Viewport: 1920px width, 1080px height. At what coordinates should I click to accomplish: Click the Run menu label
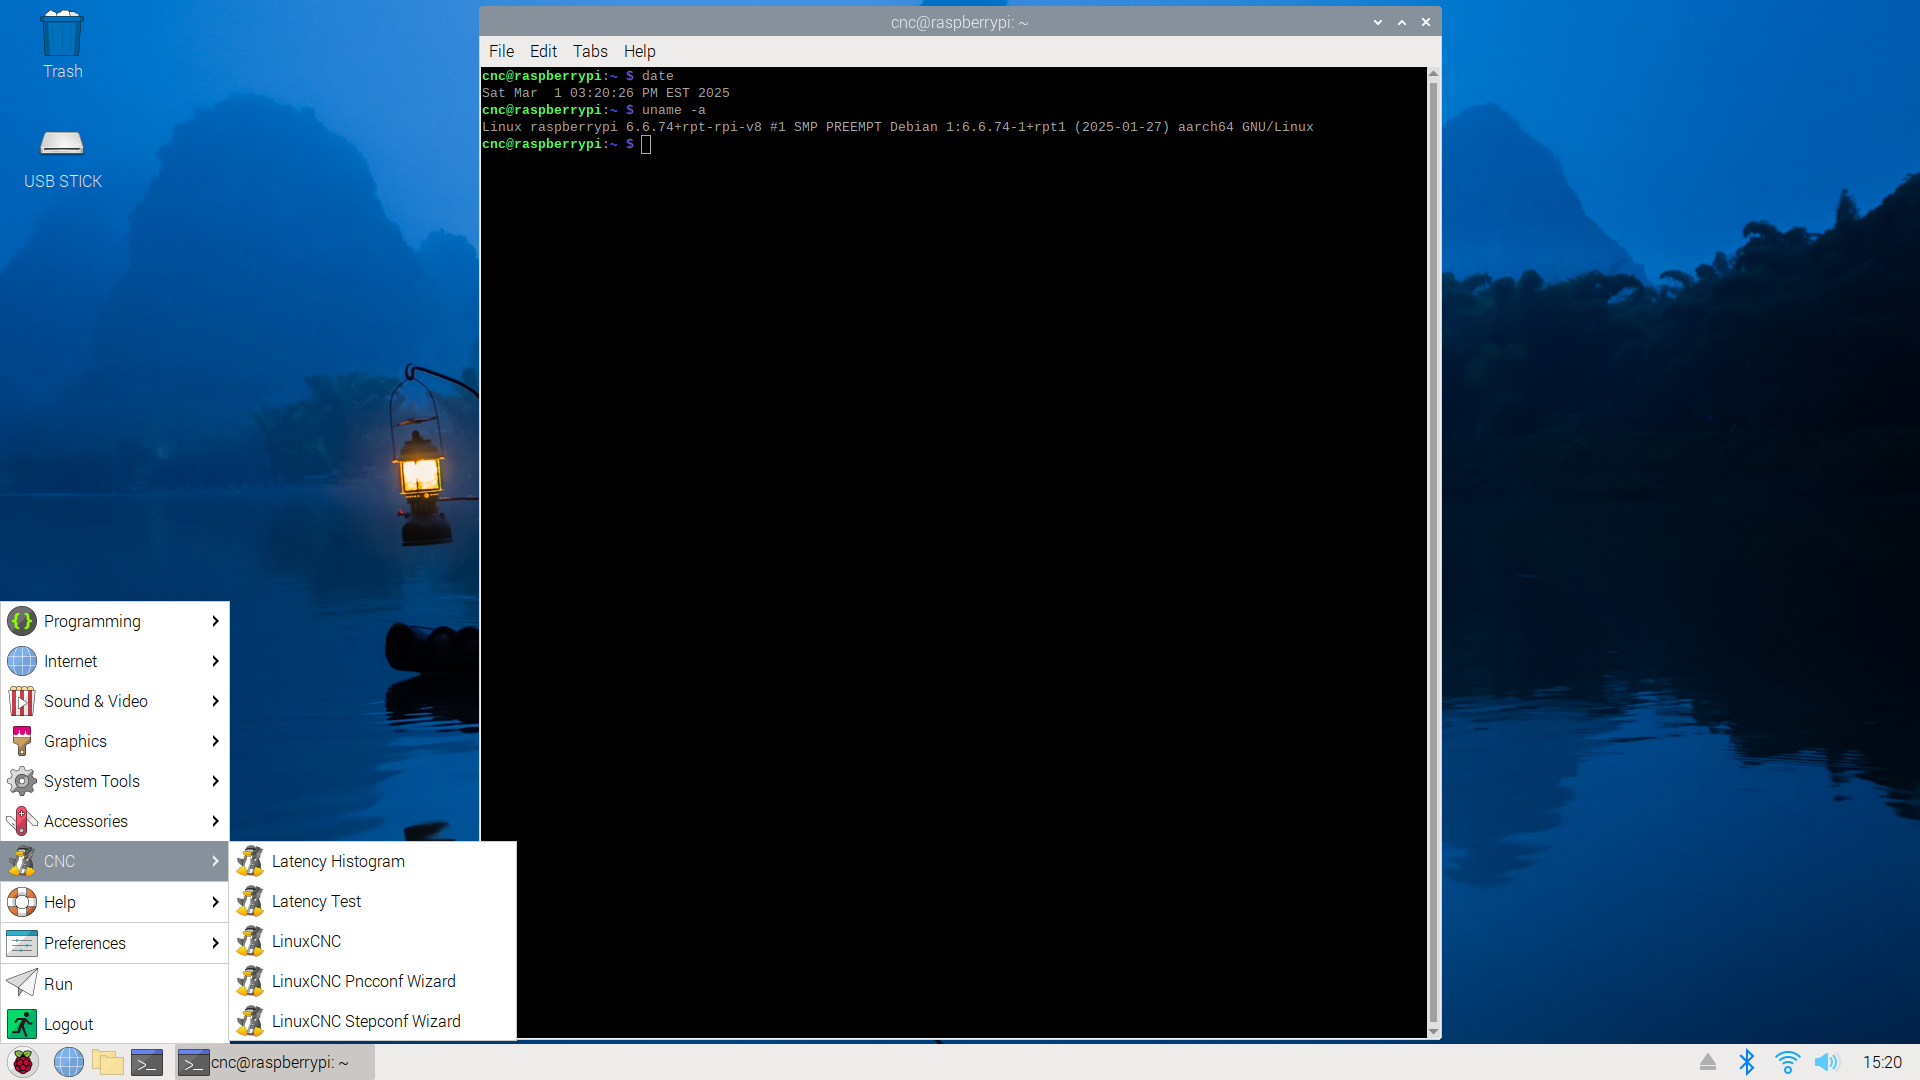pos(58,984)
